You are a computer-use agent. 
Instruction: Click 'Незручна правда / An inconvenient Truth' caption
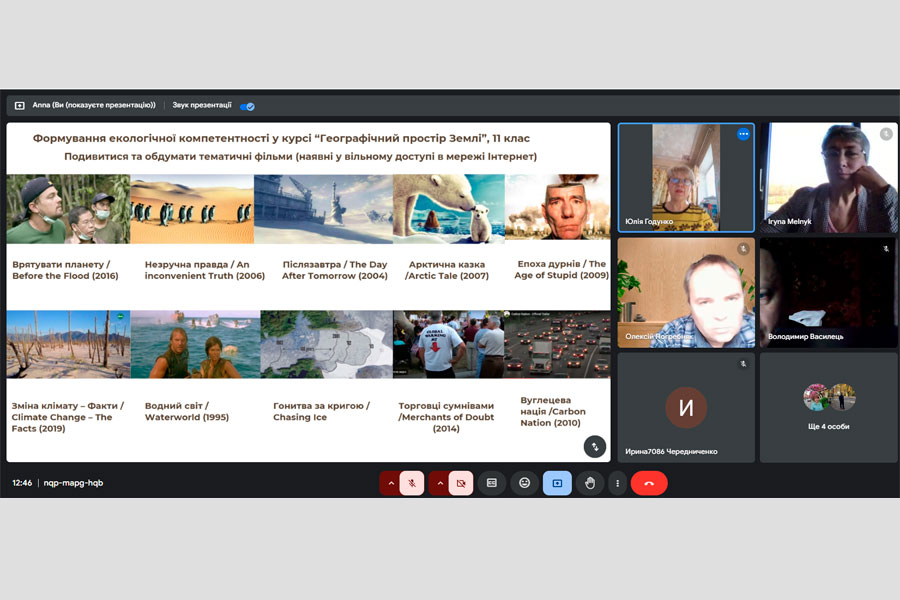pyautogui.click(x=205, y=270)
